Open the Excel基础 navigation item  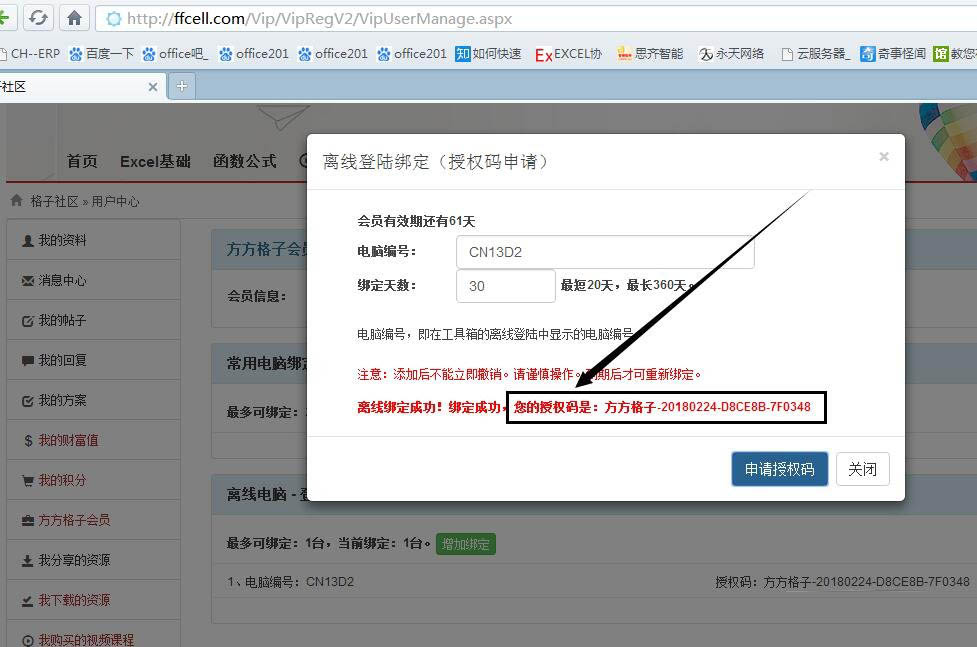pyautogui.click(x=155, y=161)
